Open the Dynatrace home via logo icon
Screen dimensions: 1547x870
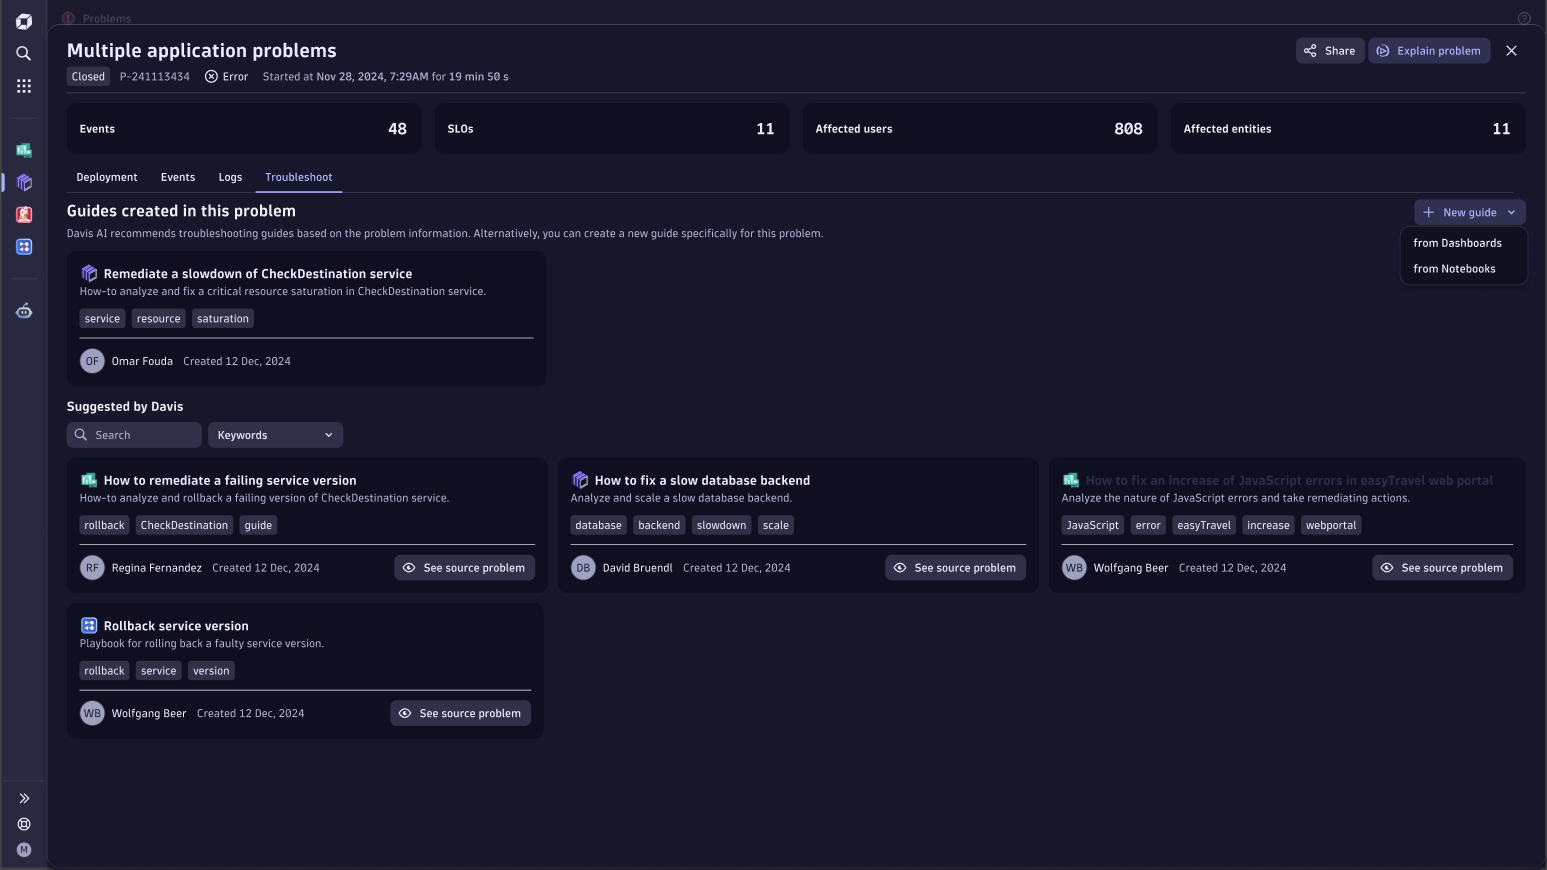tap(23, 20)
